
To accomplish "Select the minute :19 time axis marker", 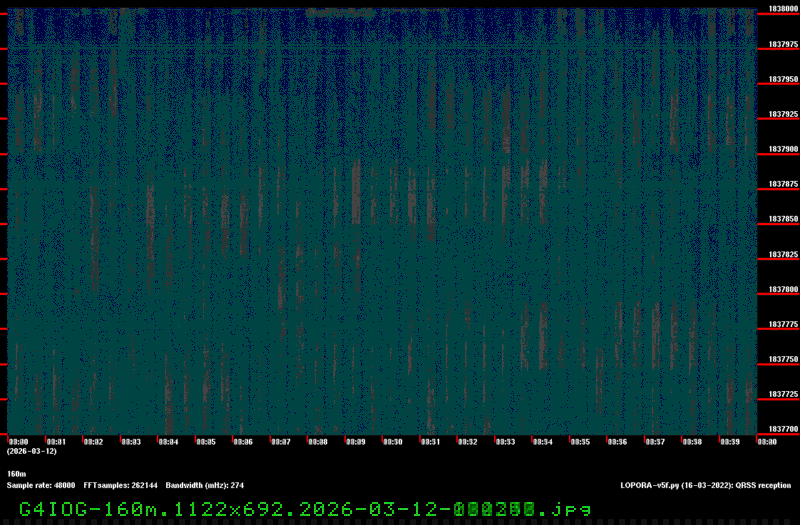I will tap(730, 441).
